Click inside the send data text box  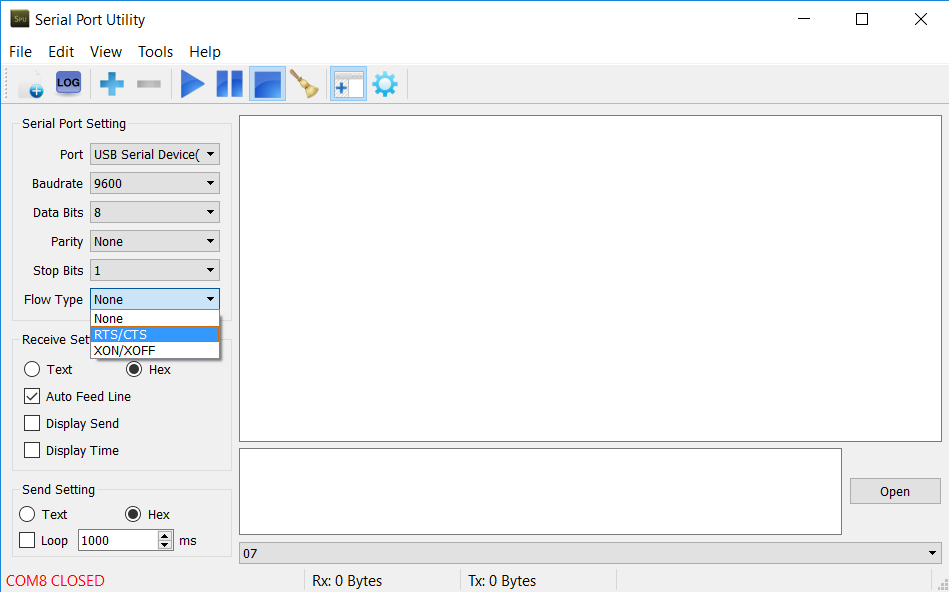[540, 492]
